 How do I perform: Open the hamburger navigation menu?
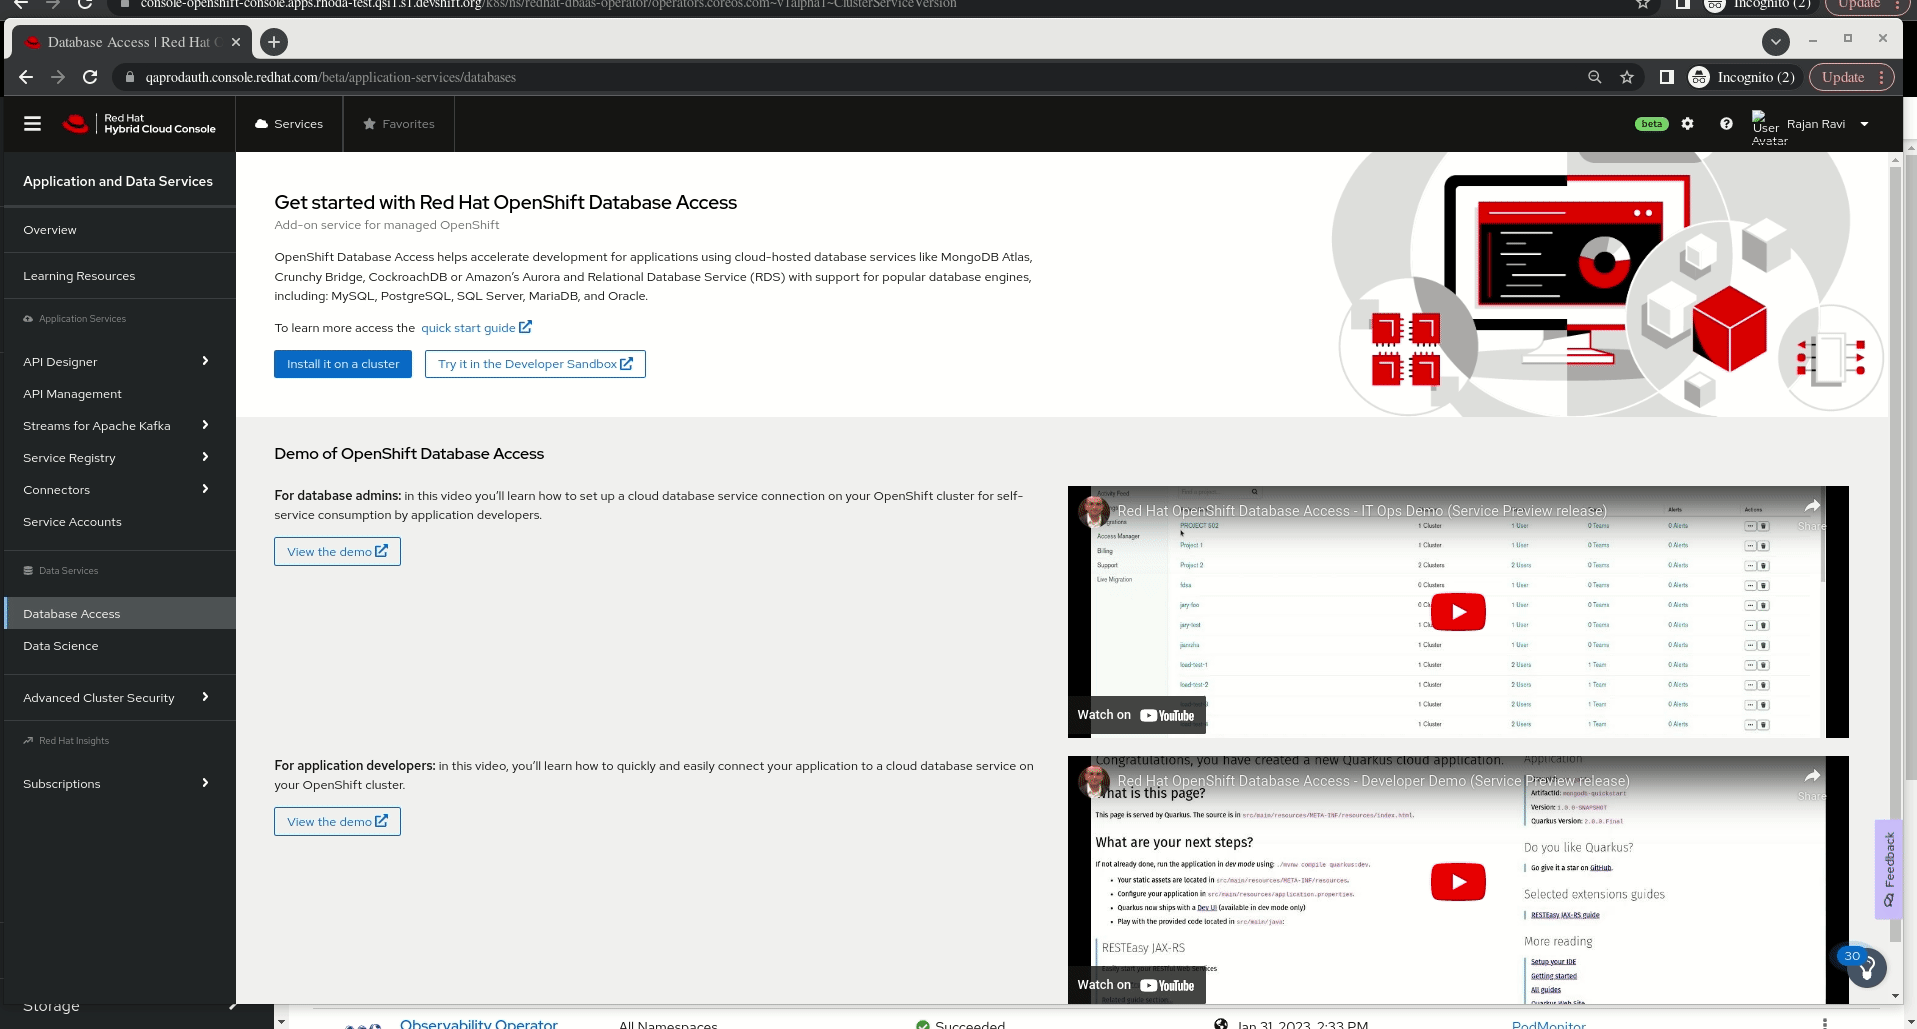point(33,124)
